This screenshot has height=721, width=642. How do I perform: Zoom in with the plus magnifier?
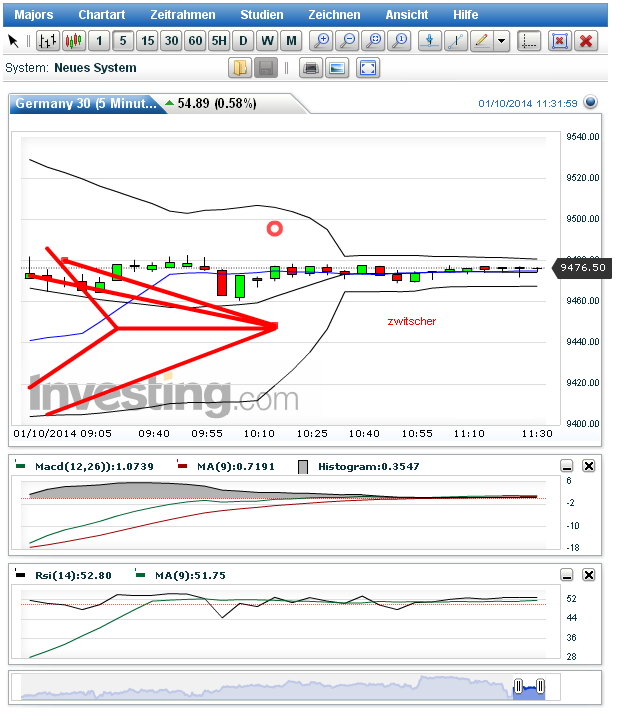pos(321,41)
